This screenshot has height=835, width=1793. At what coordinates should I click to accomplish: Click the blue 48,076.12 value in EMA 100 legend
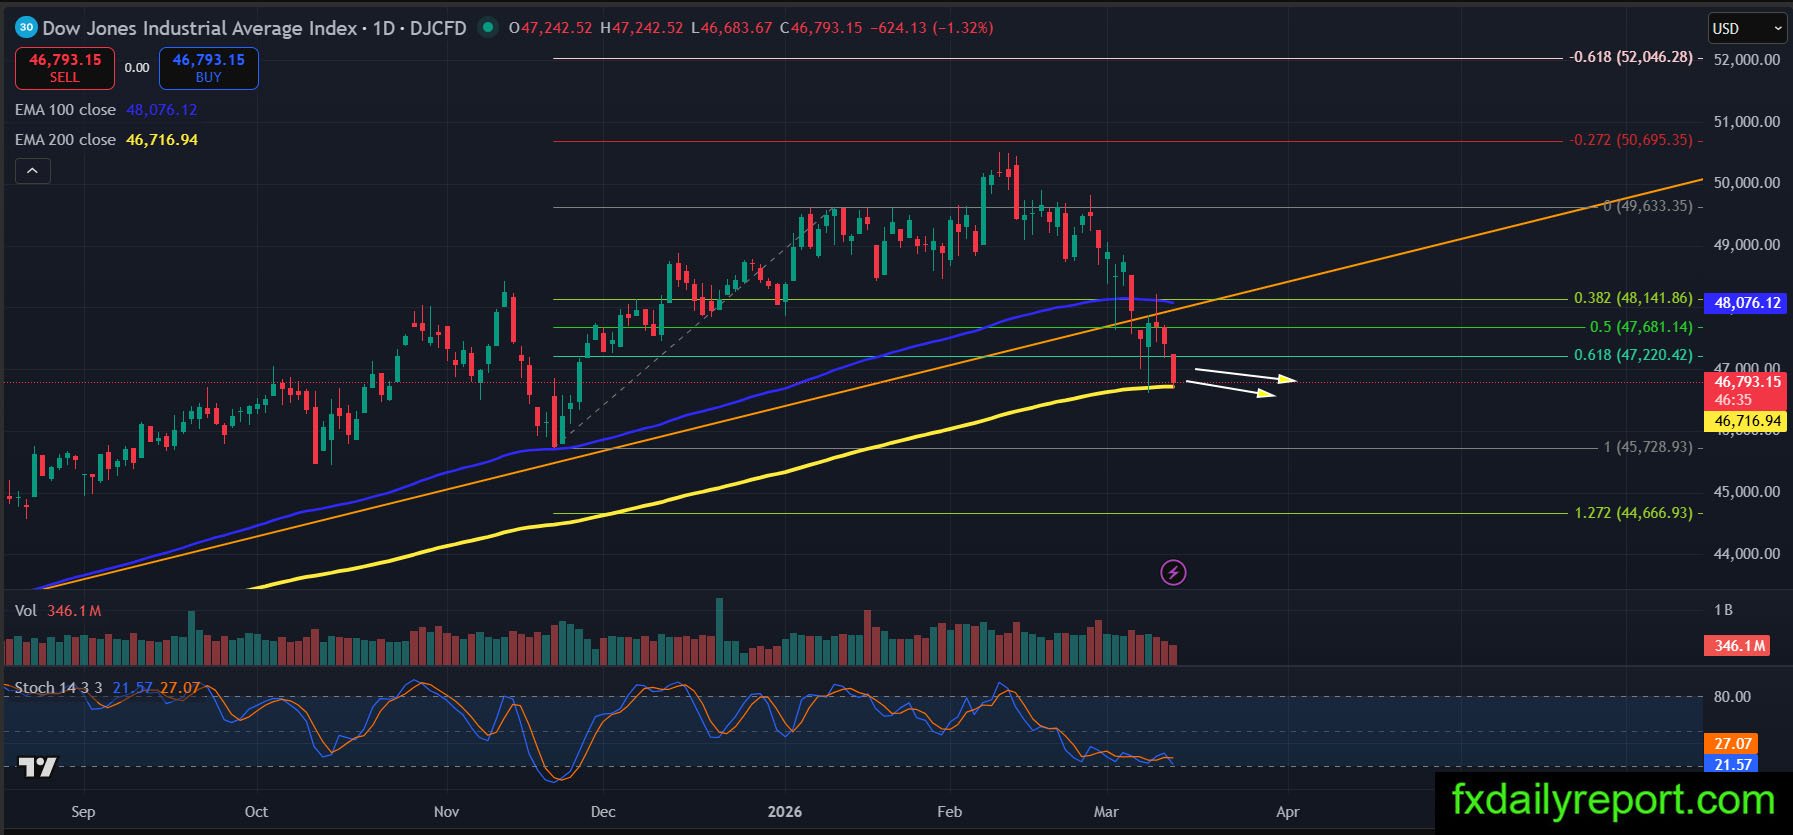click(x=162, y=110)
